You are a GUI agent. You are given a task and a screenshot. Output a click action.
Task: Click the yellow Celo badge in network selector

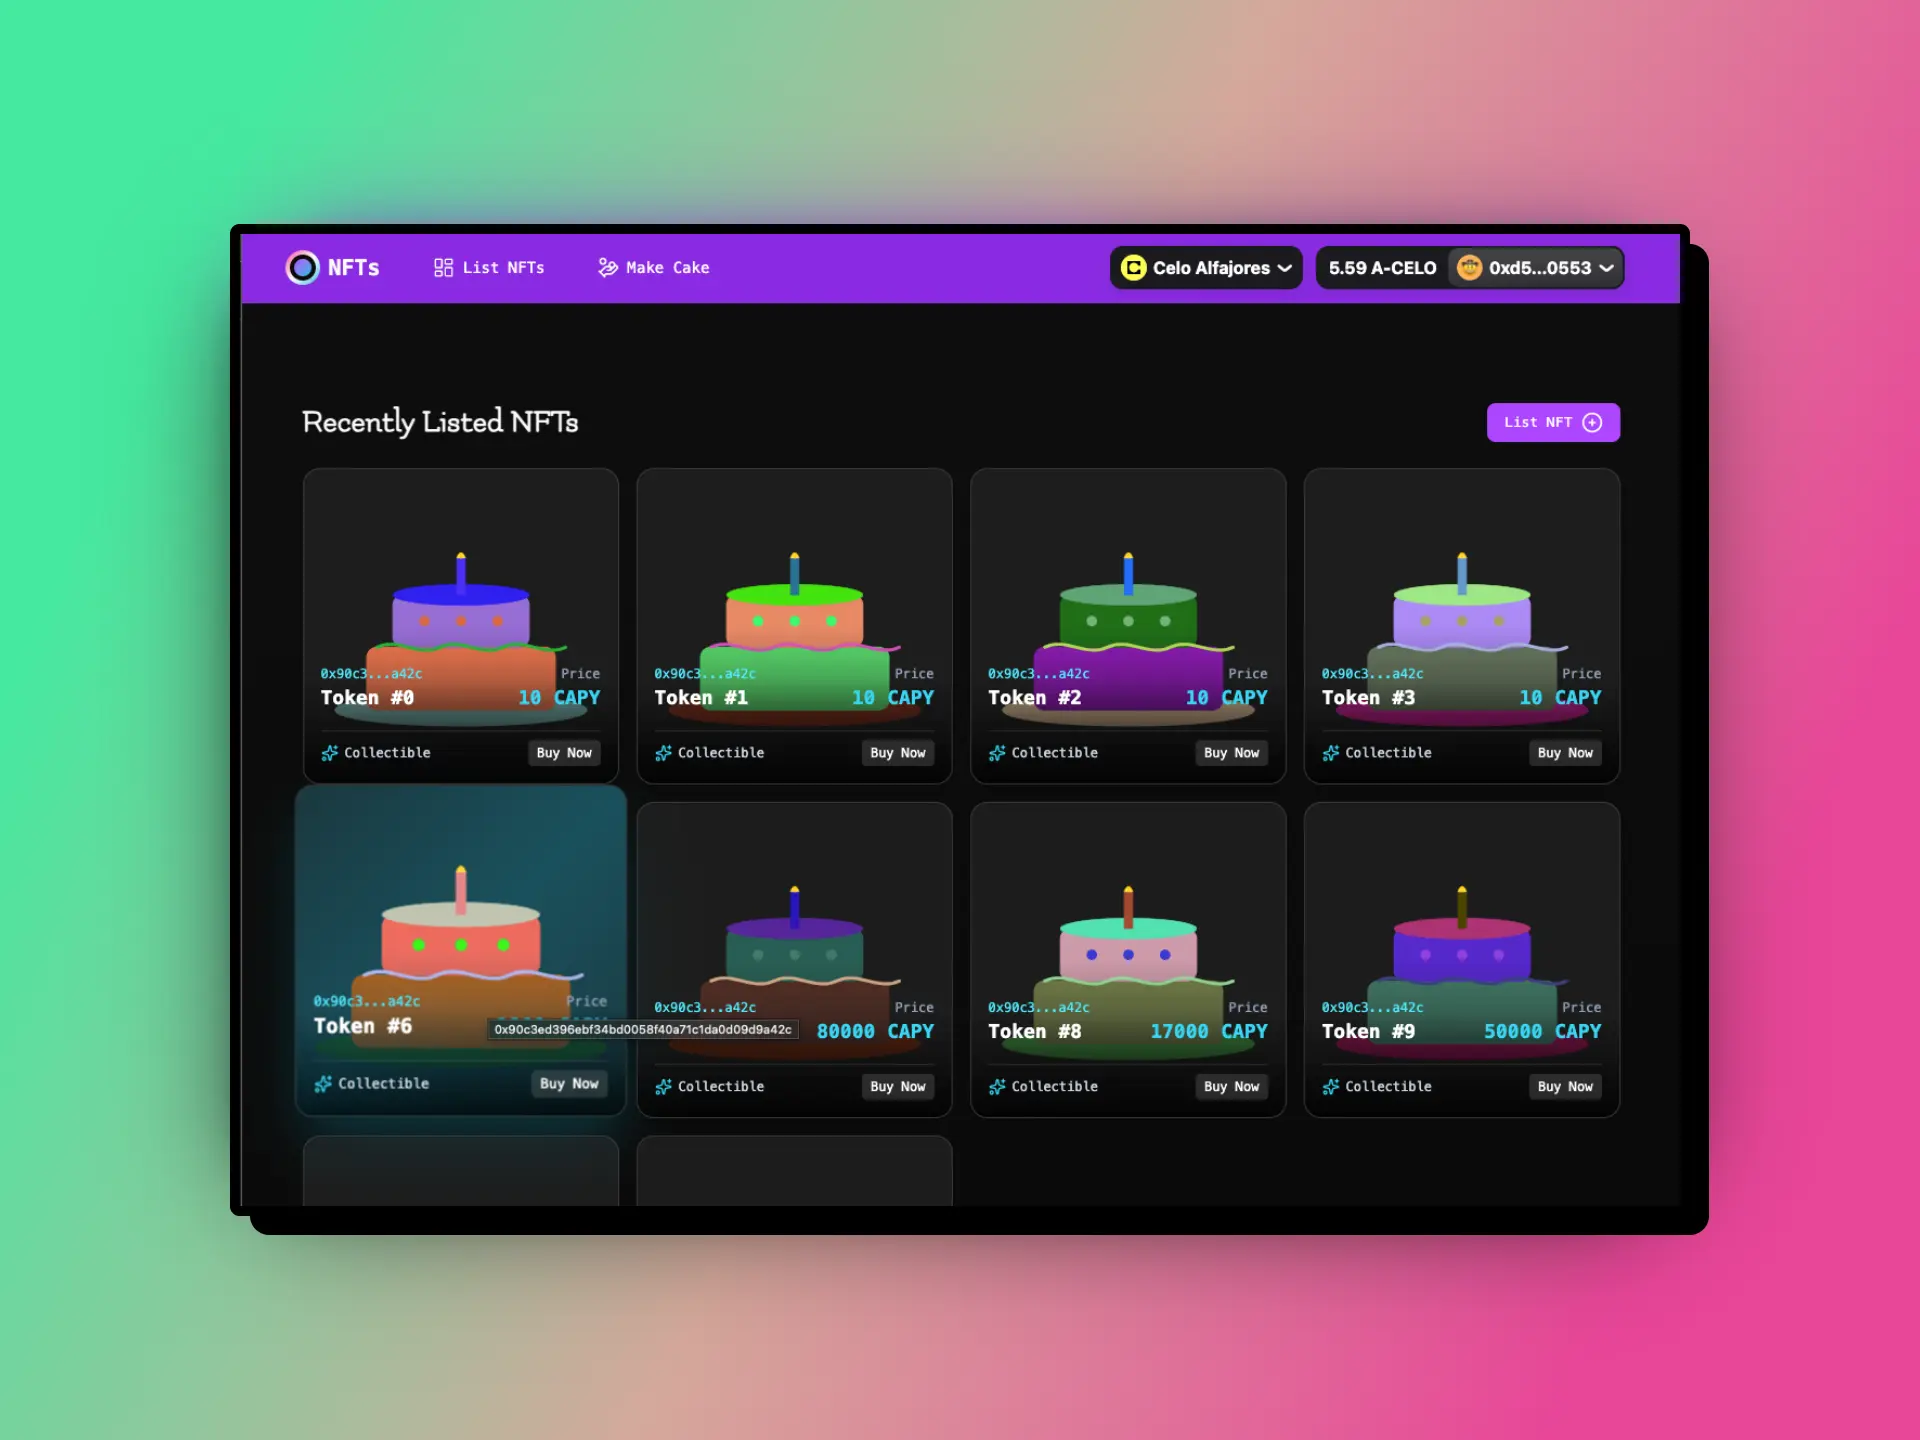click(1133, 267)
